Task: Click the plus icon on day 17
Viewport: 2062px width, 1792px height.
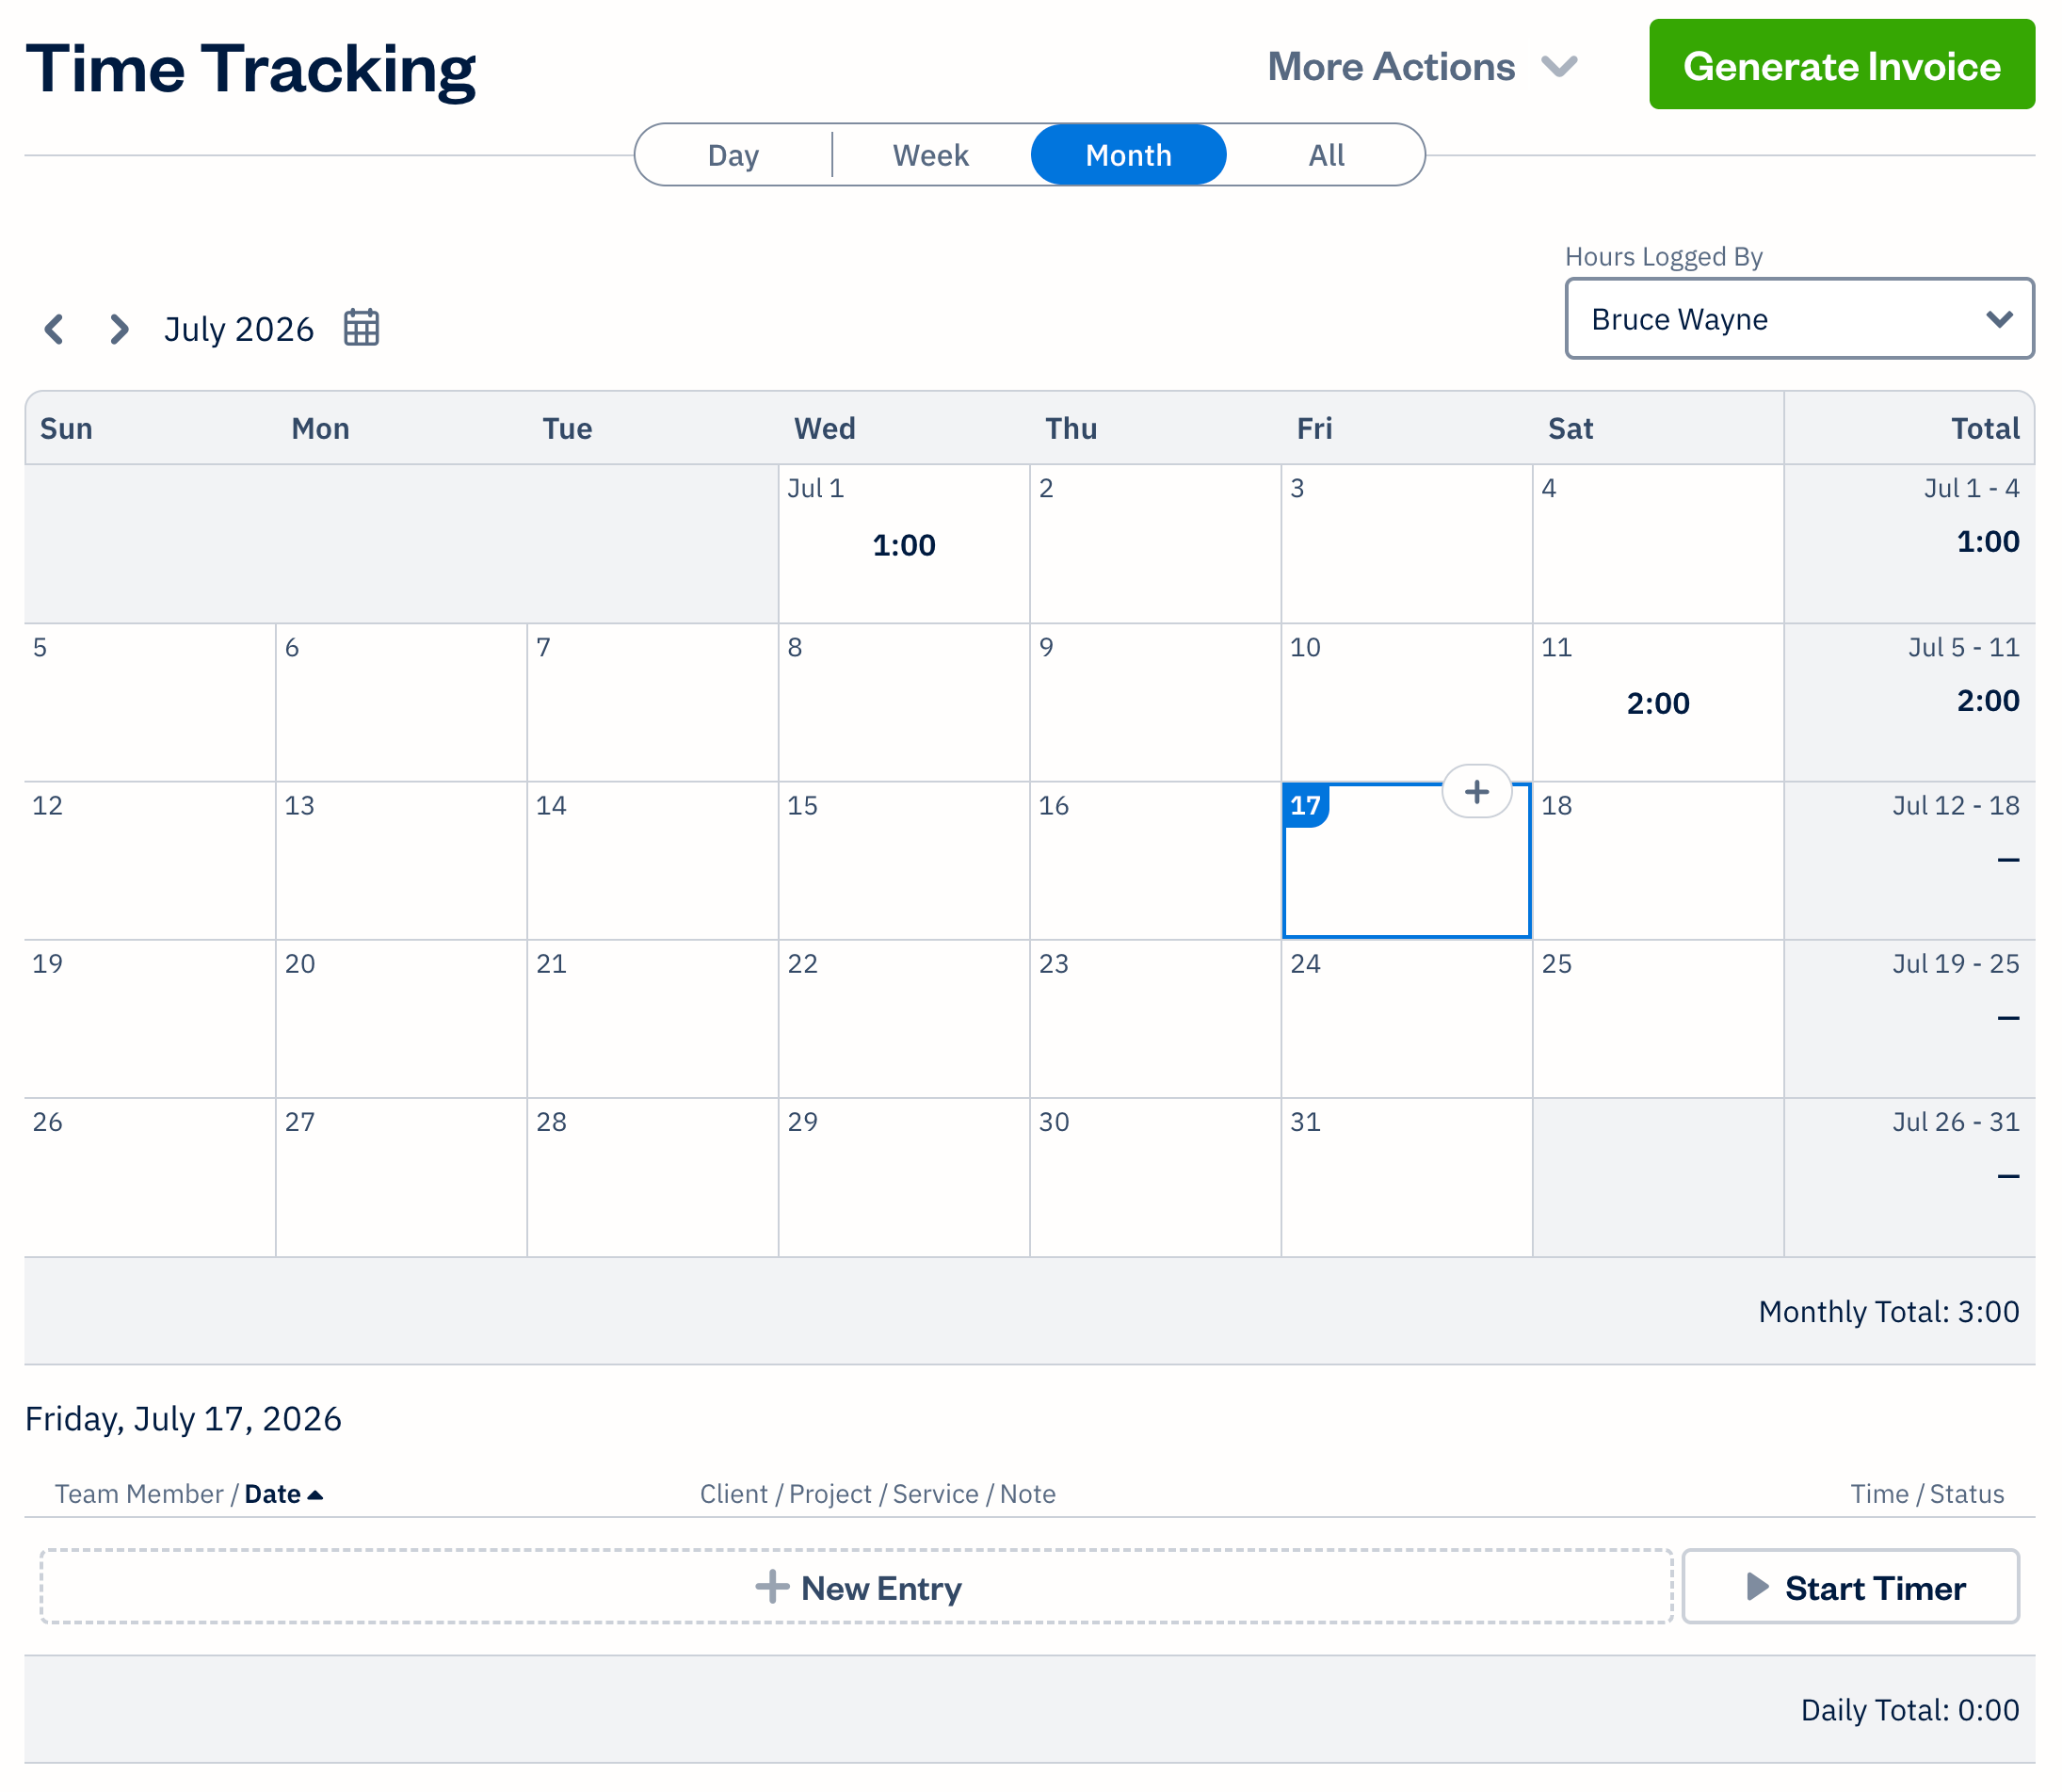Action: coord(1477,792)
